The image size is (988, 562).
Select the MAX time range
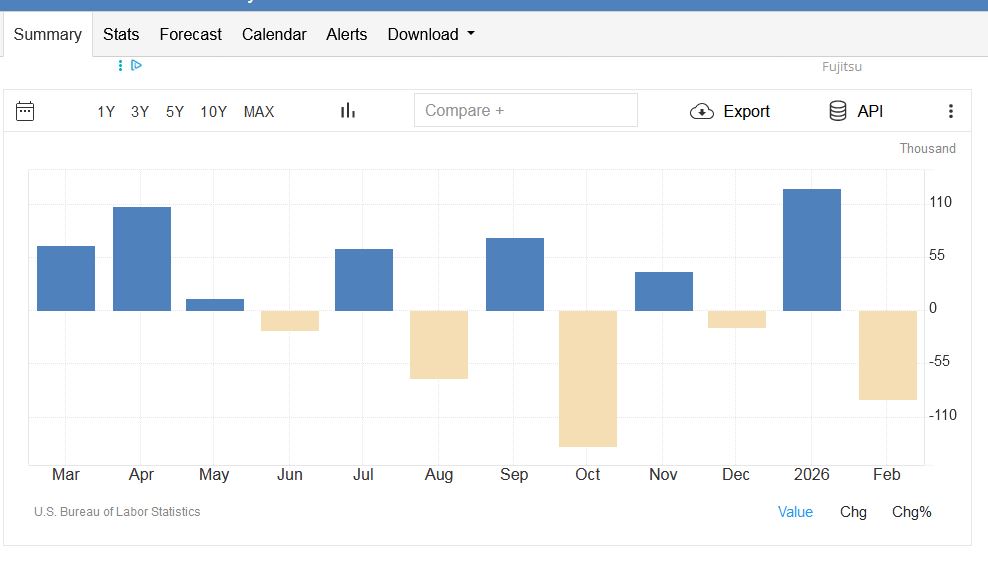[259, 112]
